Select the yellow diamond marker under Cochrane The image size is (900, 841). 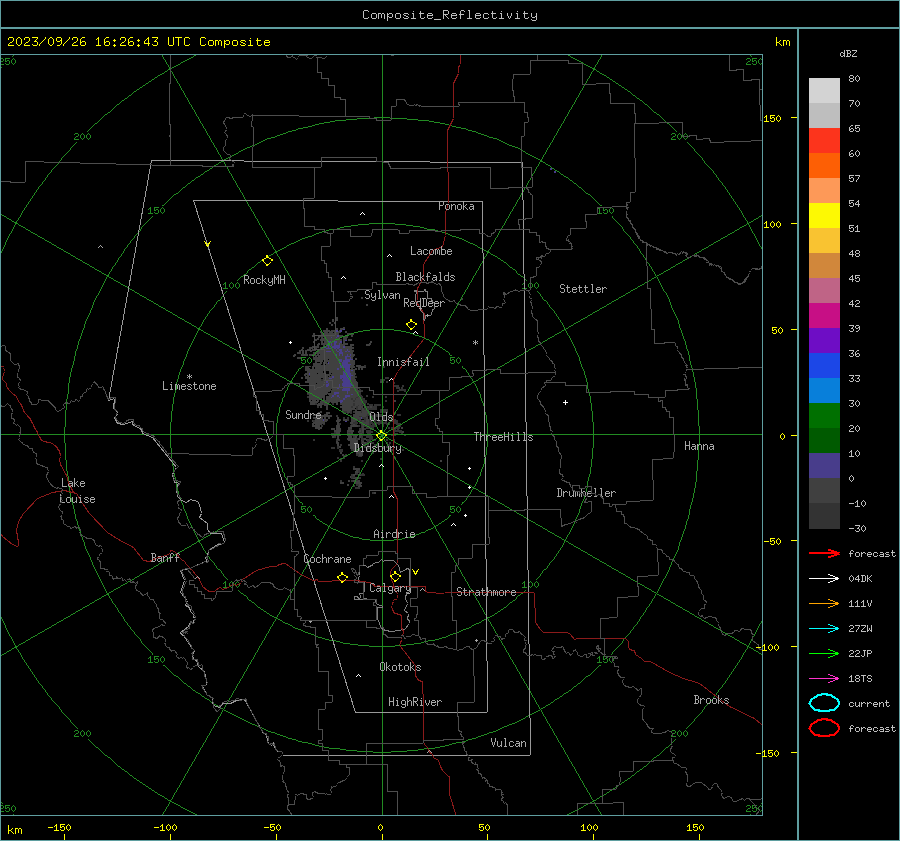coord(342,577)
